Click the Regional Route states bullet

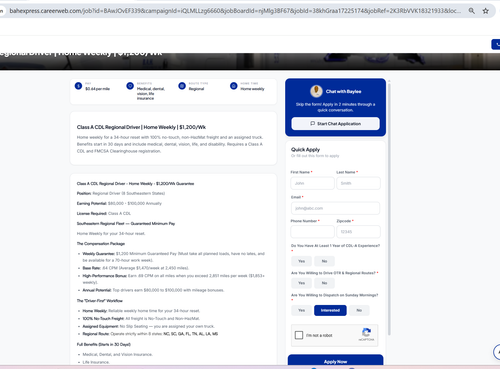click(150, 334)
